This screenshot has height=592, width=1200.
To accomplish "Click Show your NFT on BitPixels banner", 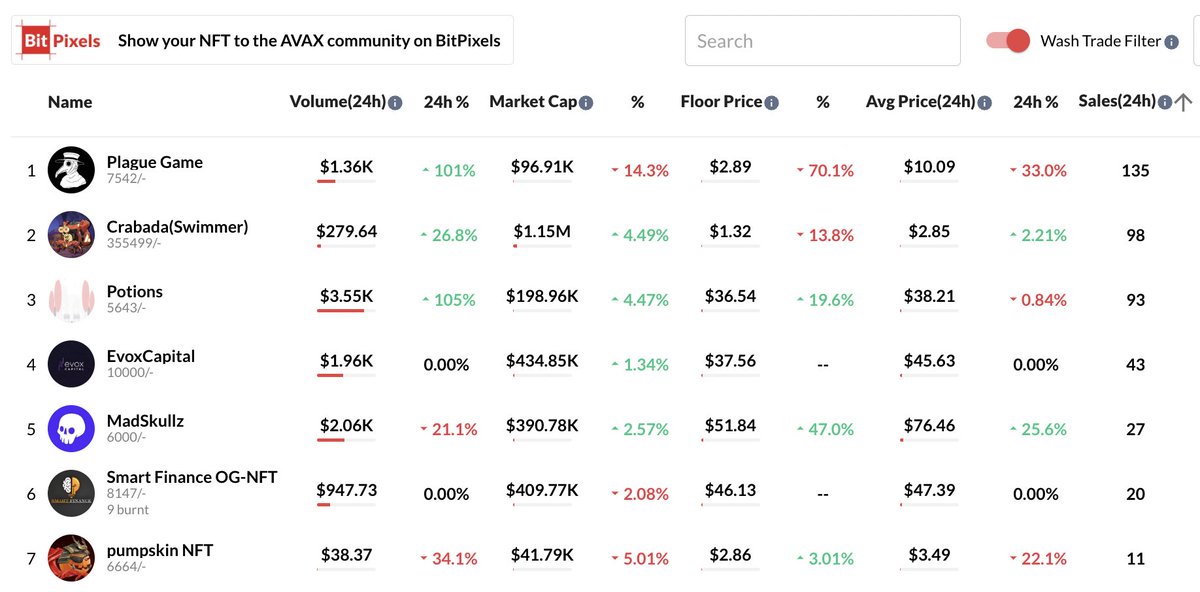I will [262, 41].
